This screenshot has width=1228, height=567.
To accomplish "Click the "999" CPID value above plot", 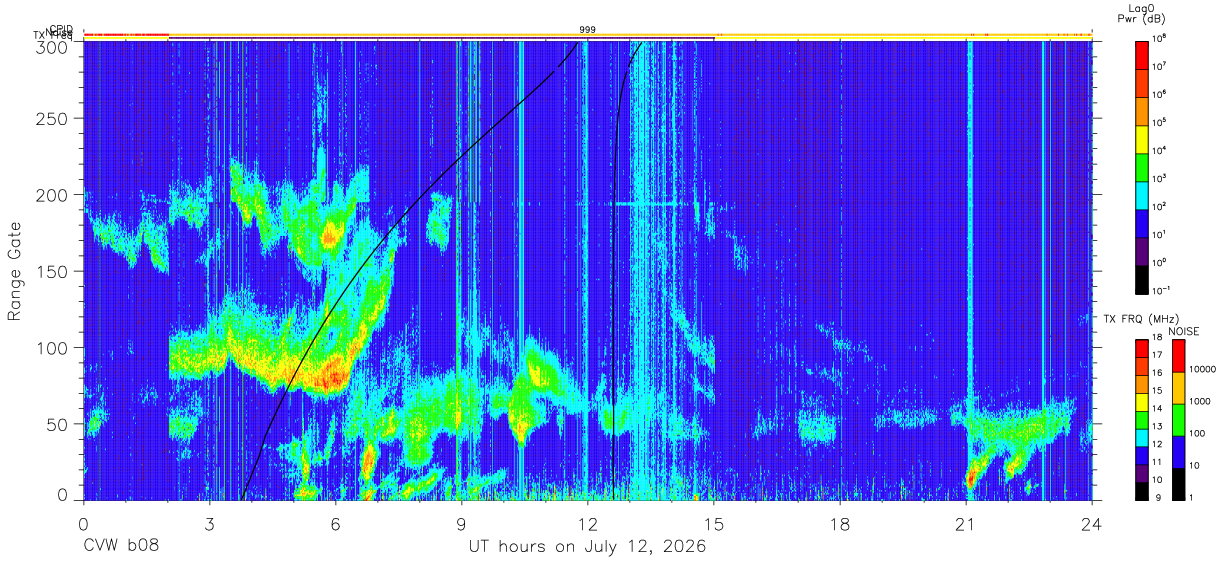I will pos(588,30).
